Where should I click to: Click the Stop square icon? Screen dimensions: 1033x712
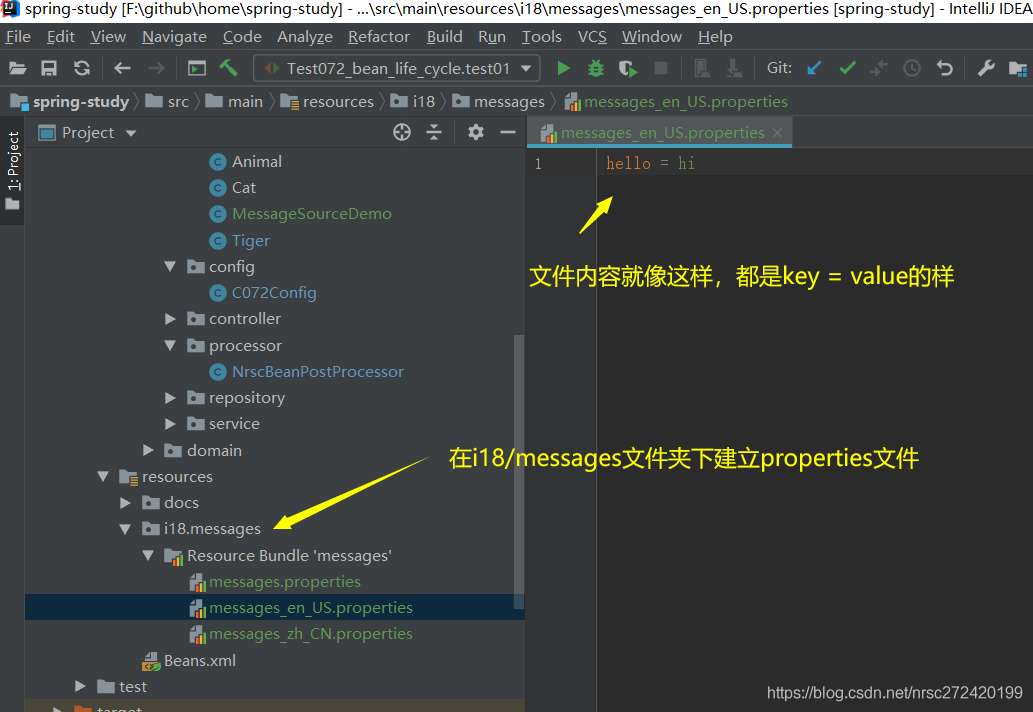pos(661,68)
